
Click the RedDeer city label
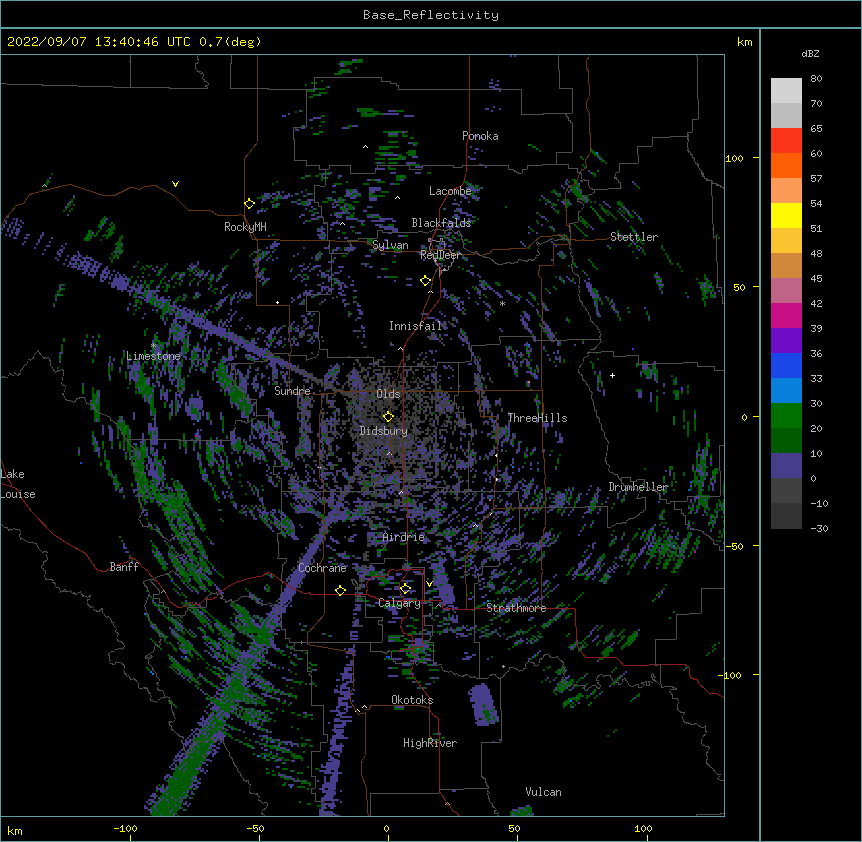coord(440,255)
